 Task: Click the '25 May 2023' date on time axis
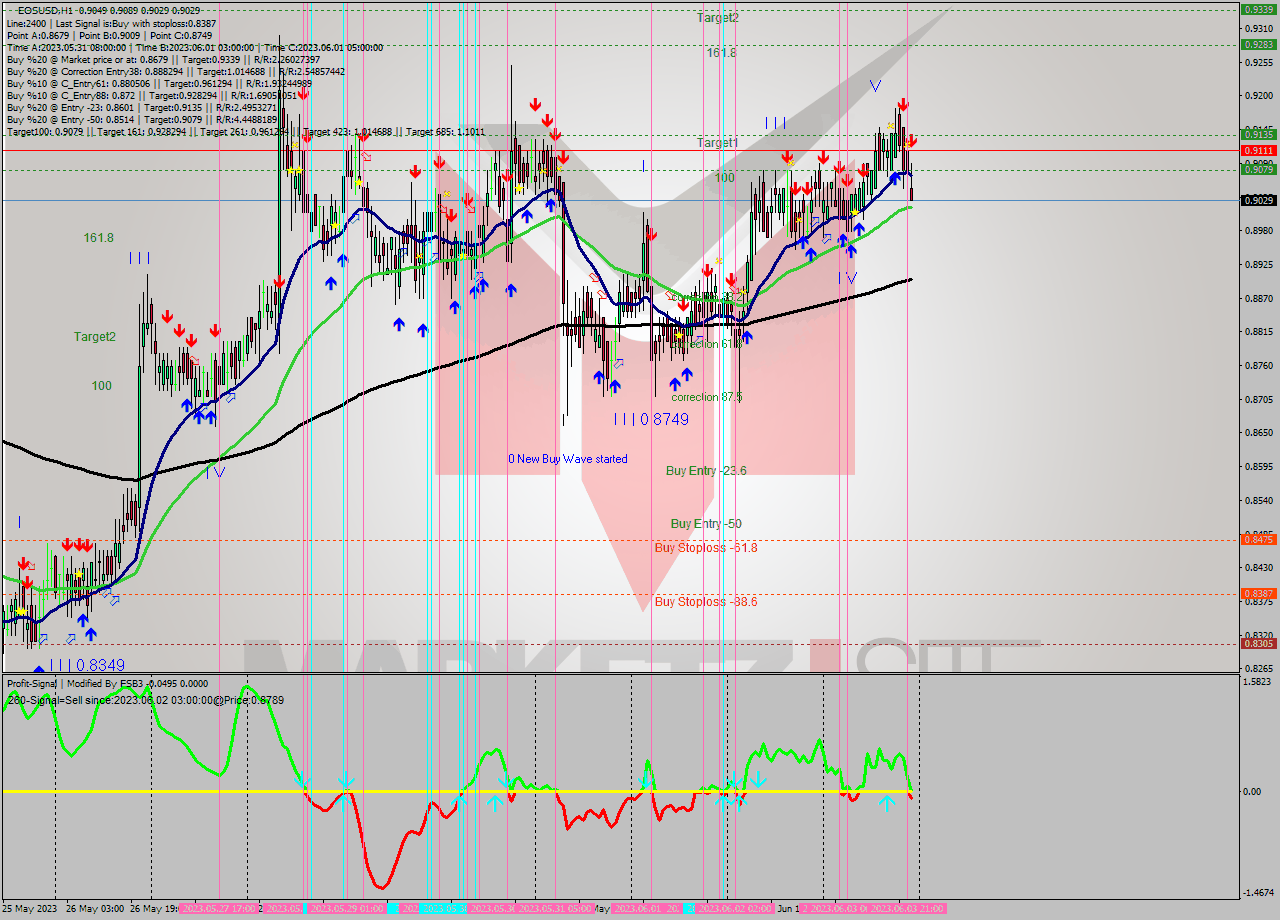point(30,909)
